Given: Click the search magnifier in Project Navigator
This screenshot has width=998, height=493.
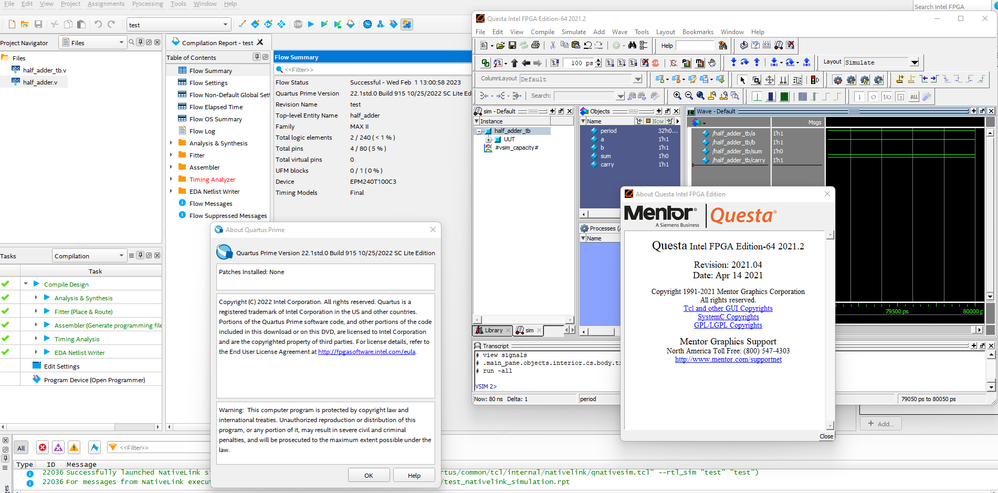Looking at the screenshot, I should click(x=132, y=42).
